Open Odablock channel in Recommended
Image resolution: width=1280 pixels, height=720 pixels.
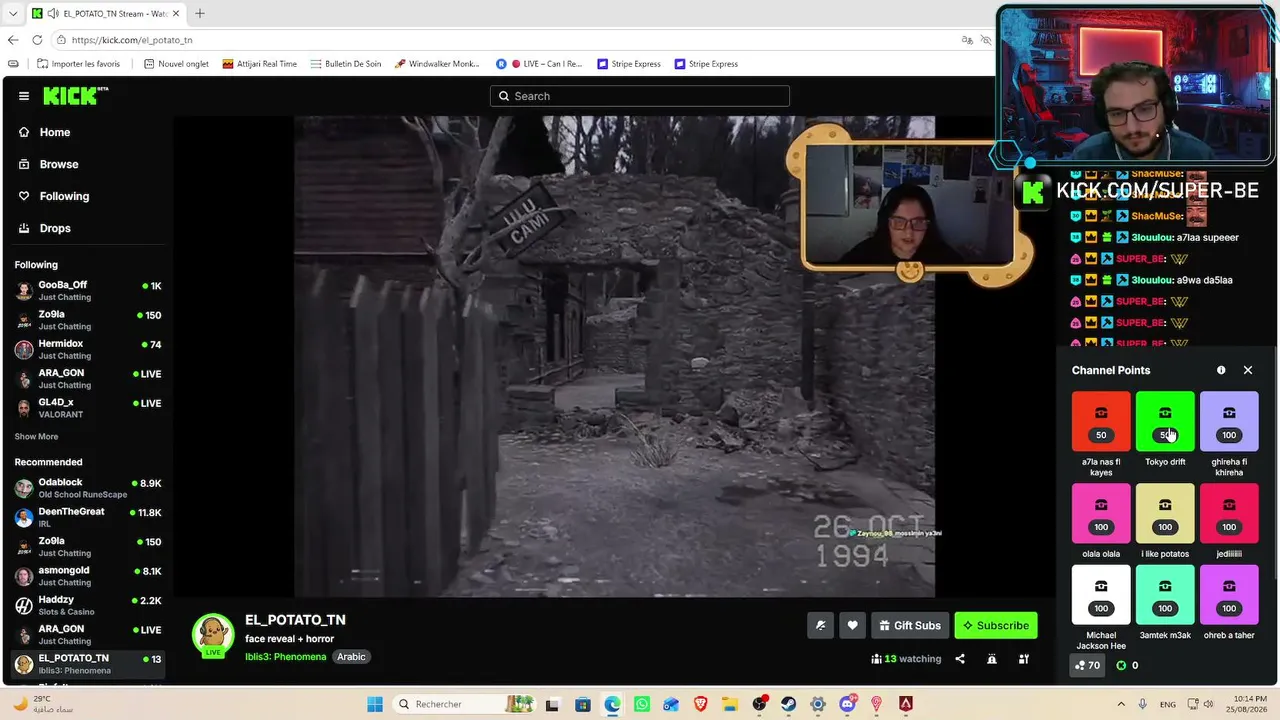click(x=88, y=489)
